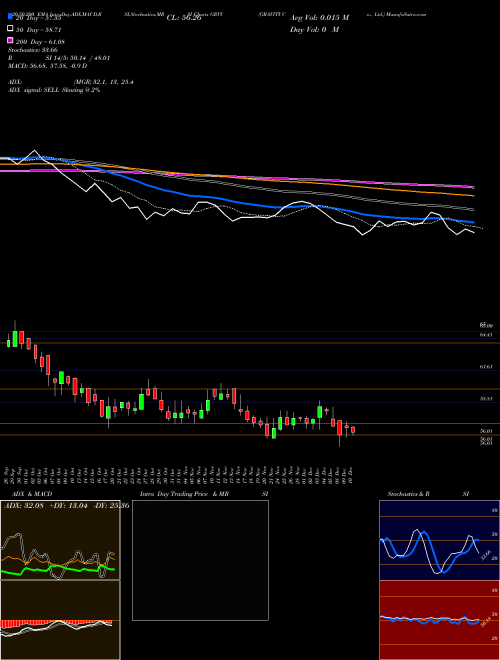Click the 61.61 price axis label

tap(486, 367)
